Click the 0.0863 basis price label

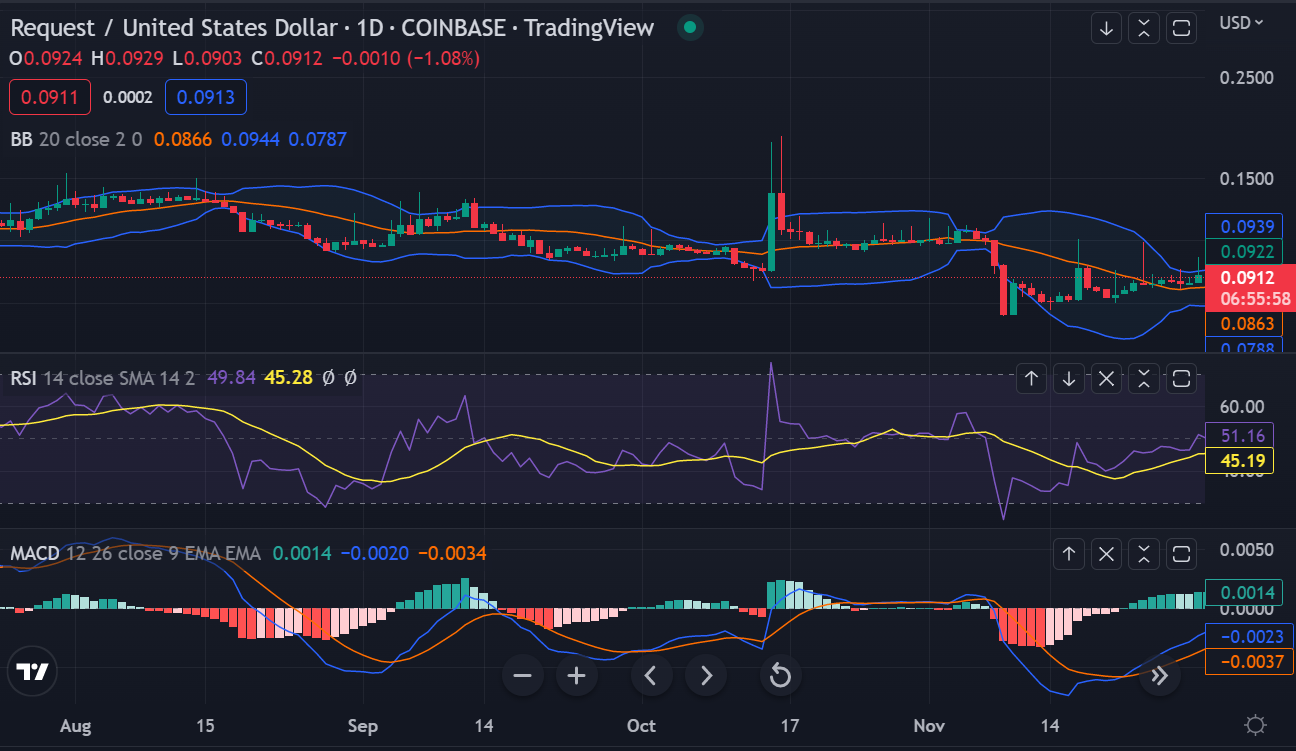[x=1243, y=324]
